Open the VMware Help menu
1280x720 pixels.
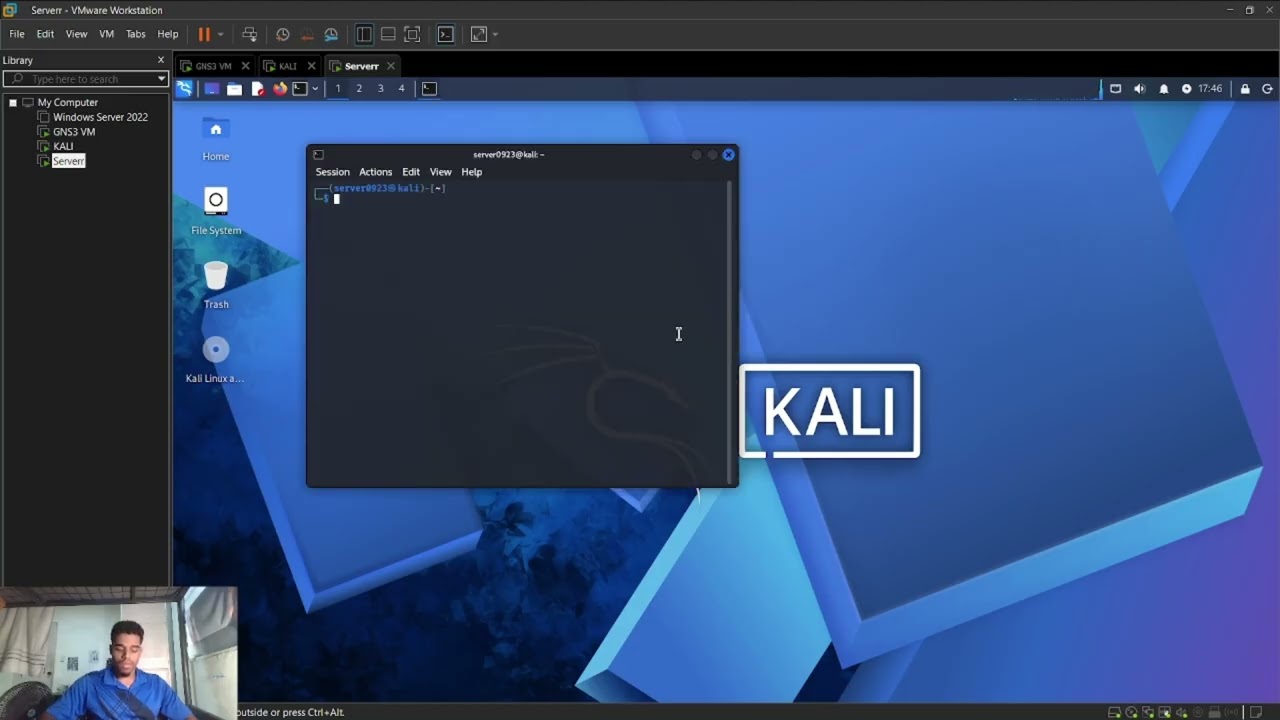coord(168,34)
